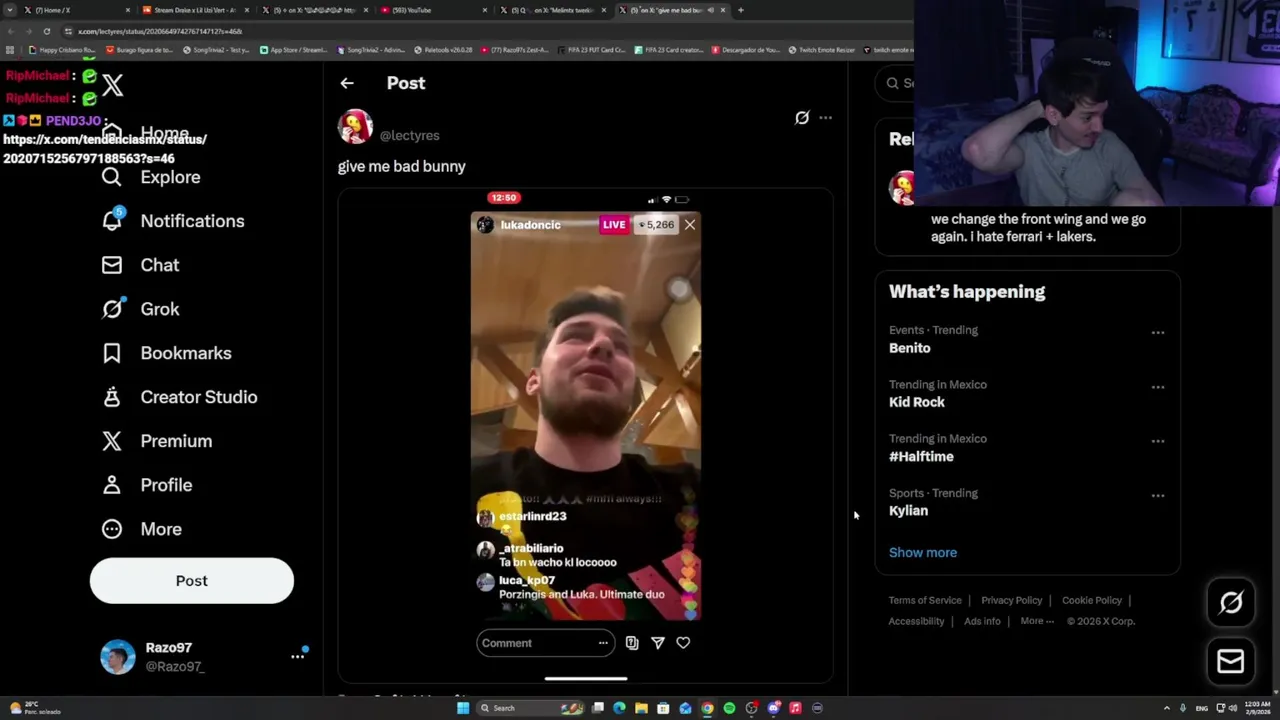The height and width of the screenshot is (720, 1280).
Task: Open Discord from the taskbar
Action: (x=773, y=708)
